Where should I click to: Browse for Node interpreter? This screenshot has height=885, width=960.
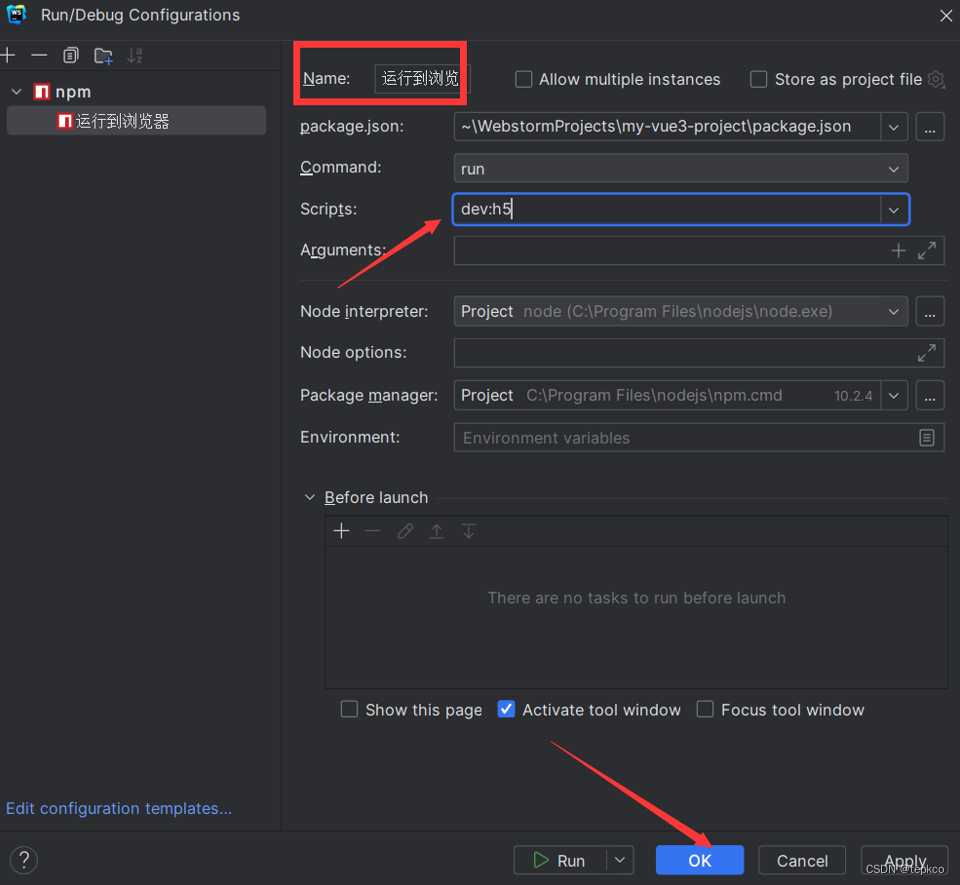pyautogui.click(x=930, y=312)
